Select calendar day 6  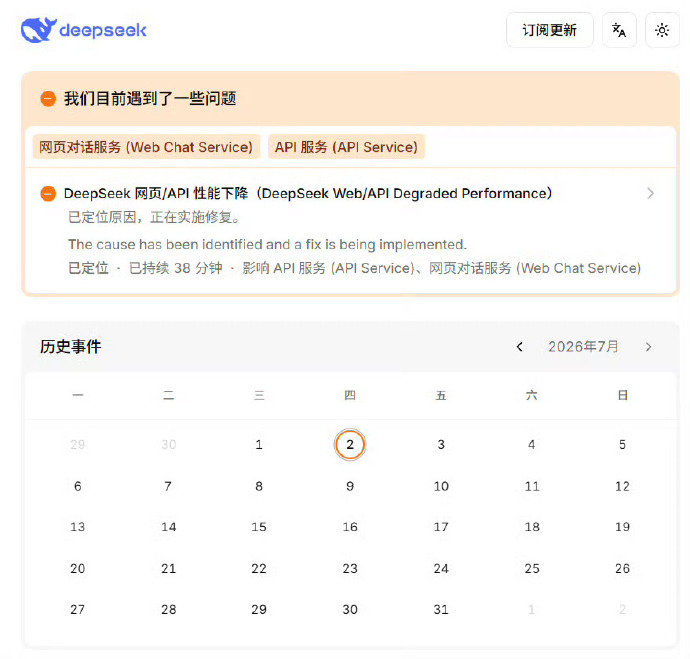tap(77, 486)
